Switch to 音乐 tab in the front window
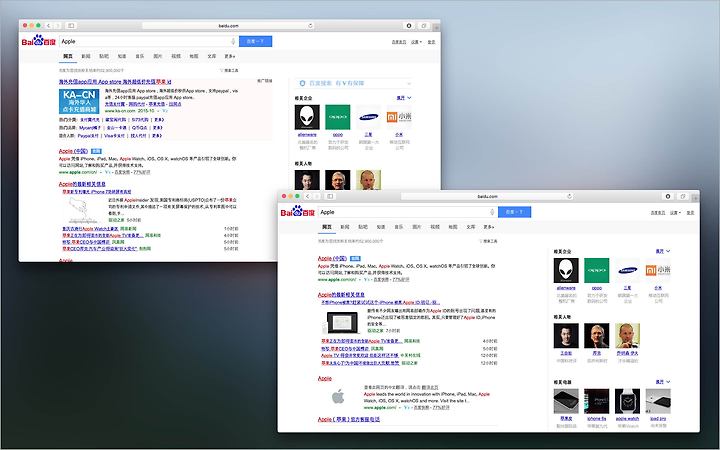This screenshot has width=720, height=450. tap(399, 227)
